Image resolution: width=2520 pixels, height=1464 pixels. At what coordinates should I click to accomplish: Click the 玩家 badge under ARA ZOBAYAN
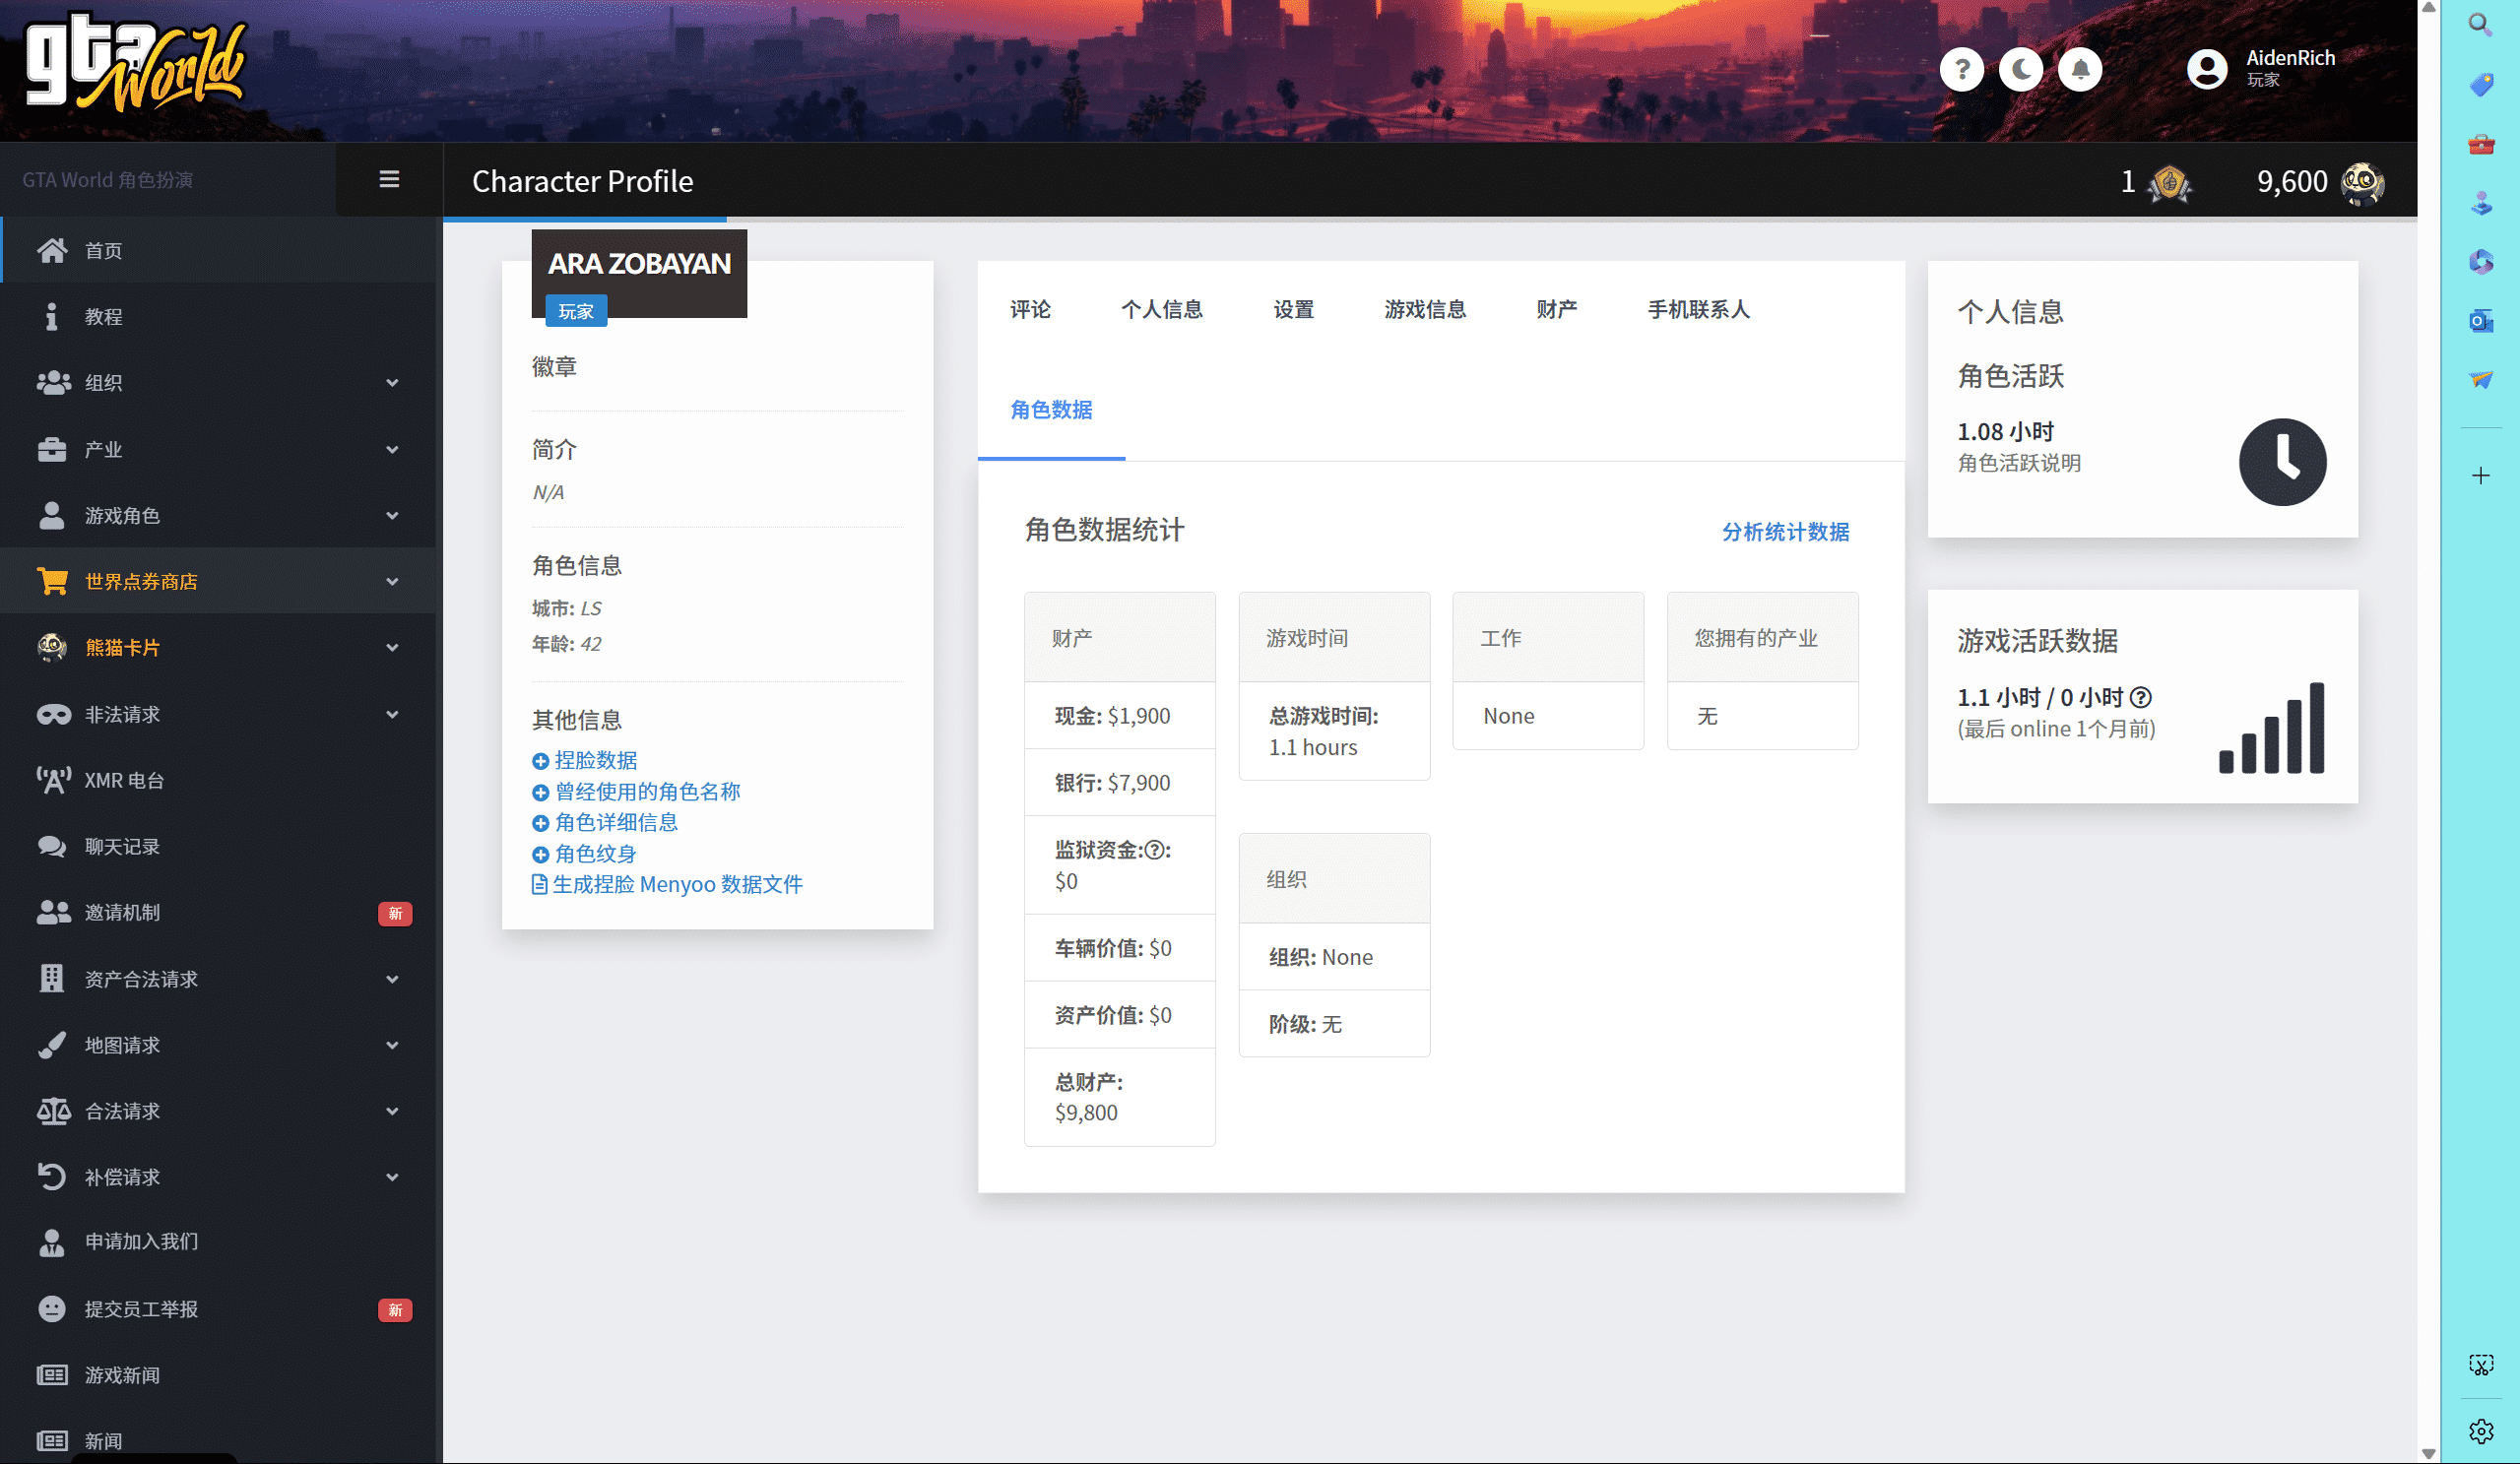tap(576, 311)
